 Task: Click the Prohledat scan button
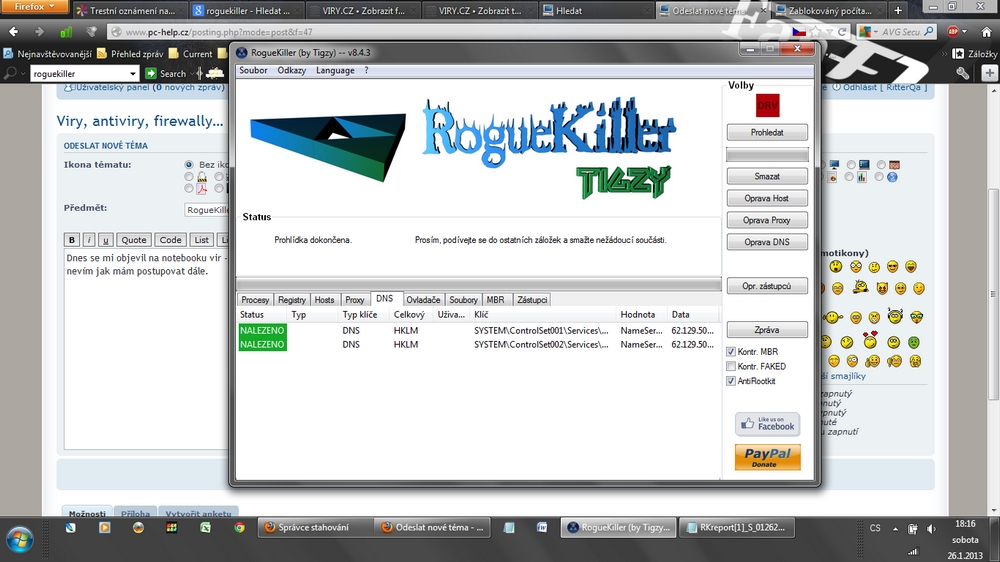click(x=767, y=132)
